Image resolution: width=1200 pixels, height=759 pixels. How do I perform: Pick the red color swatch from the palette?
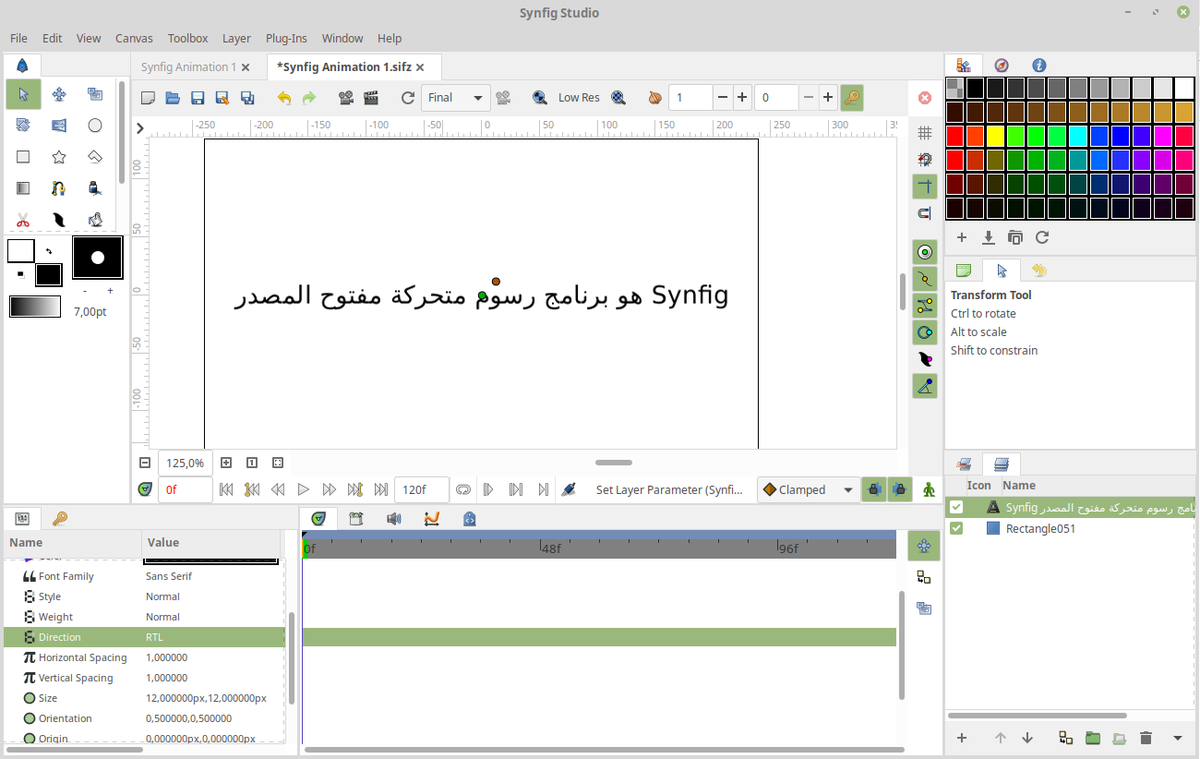tap(957, 134)
